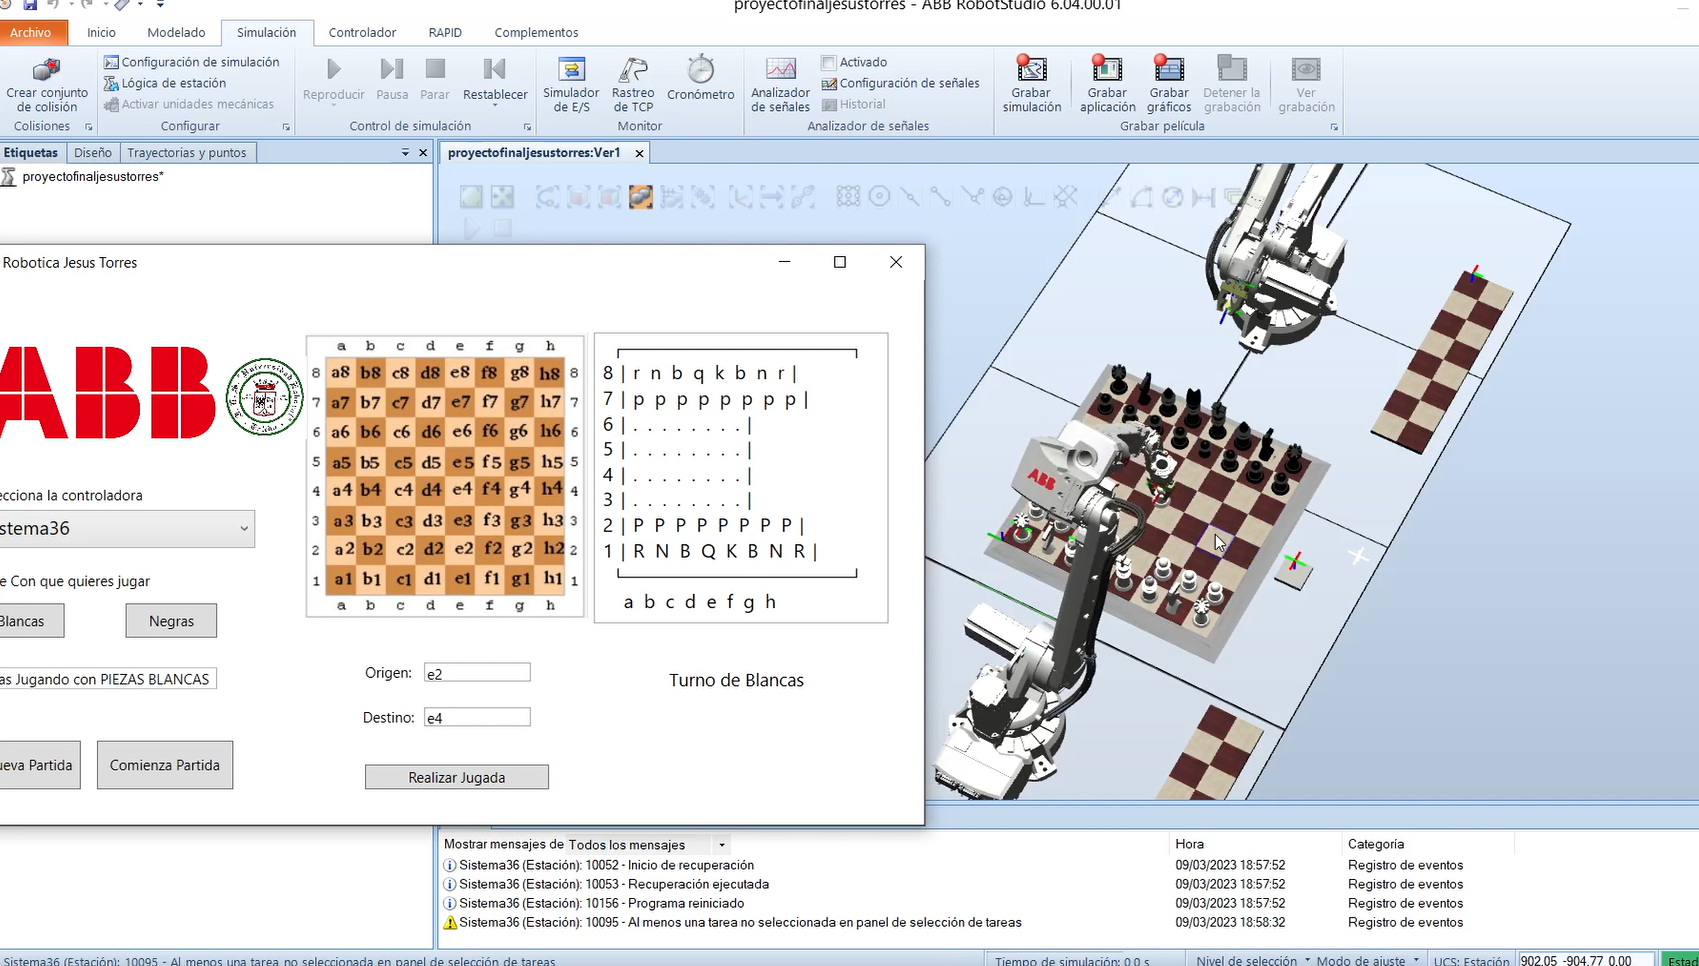Open Configuración de simulación
Image resolution: width=1699 pixels, height=966 pixels.
click(x=192, y=62)
